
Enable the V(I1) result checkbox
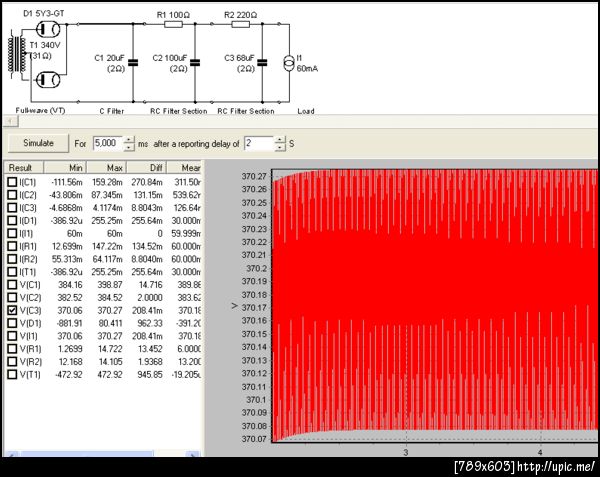pos(12,336)
